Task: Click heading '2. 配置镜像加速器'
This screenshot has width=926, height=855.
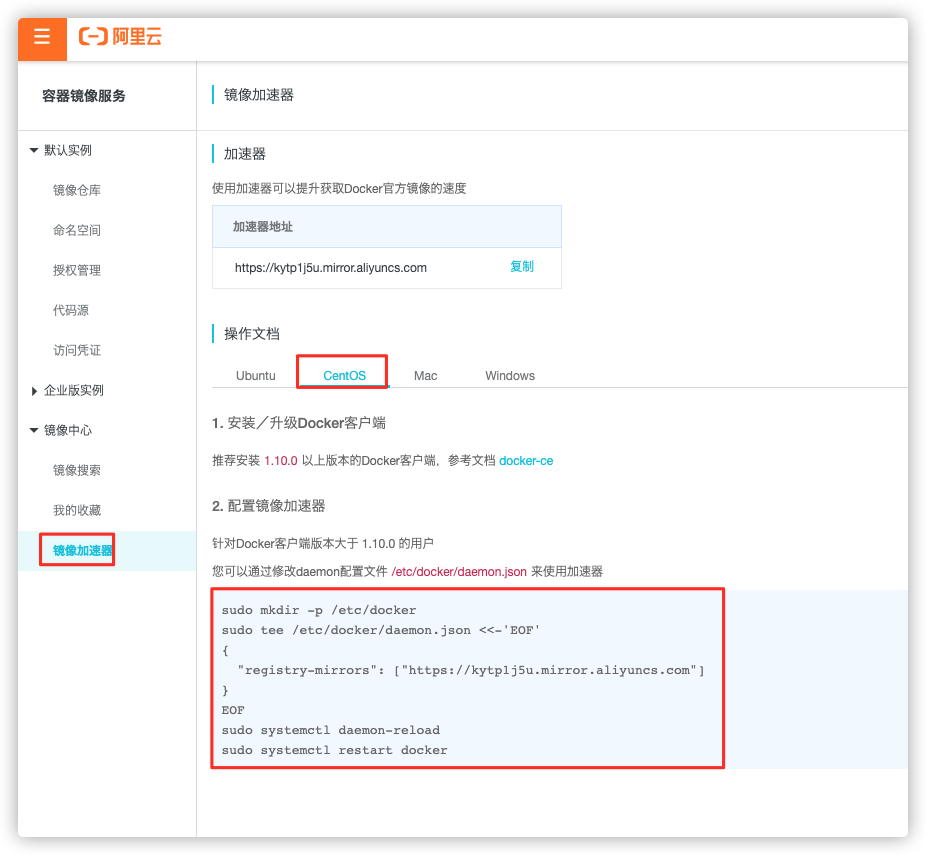Action: [x=269, y=507]
